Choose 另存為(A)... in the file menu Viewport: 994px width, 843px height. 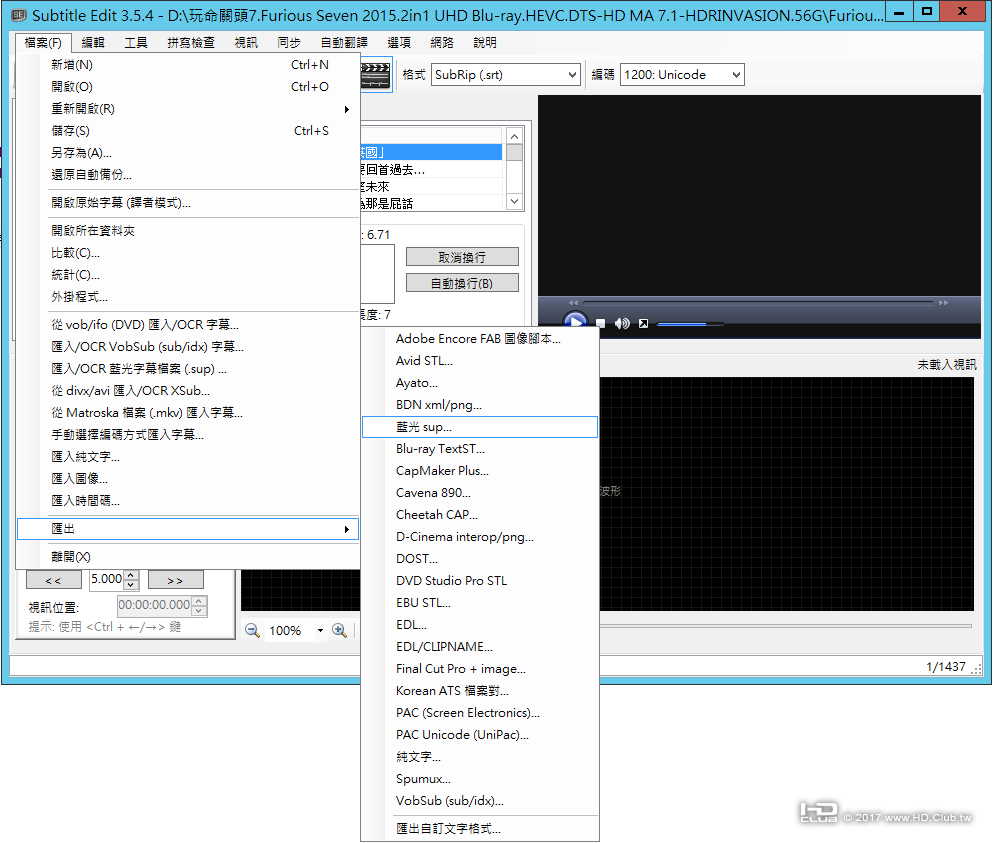(82, 153)
